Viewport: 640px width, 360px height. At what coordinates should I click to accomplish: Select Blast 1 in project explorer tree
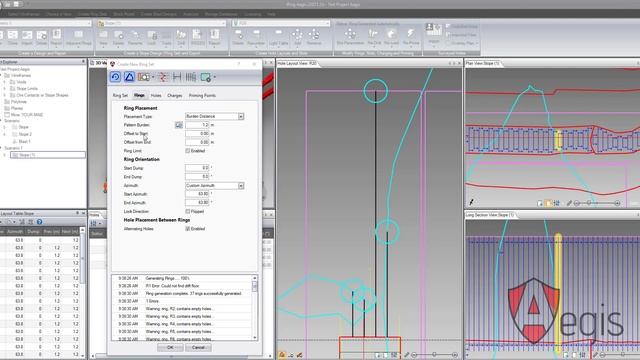pyautogui.click(x=24, y=141)
